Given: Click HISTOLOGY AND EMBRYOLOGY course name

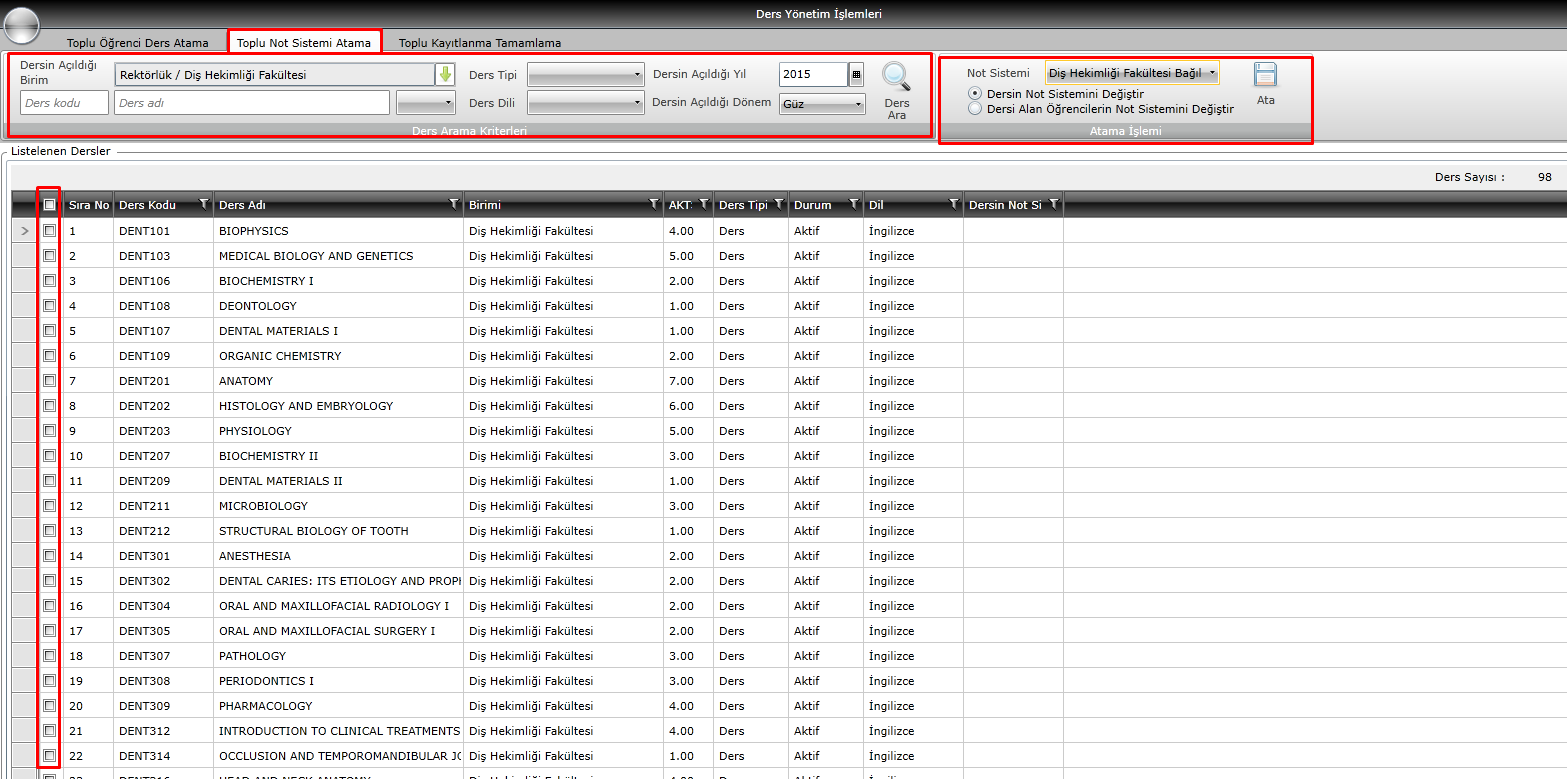Looking at the screenshot, I should click(x=306, y=406).
